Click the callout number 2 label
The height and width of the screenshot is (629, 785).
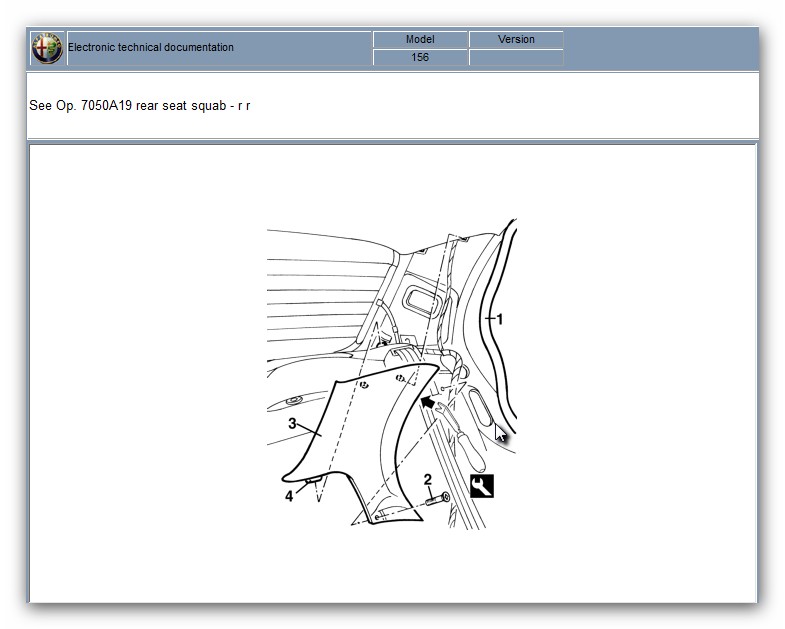[428, 479]
